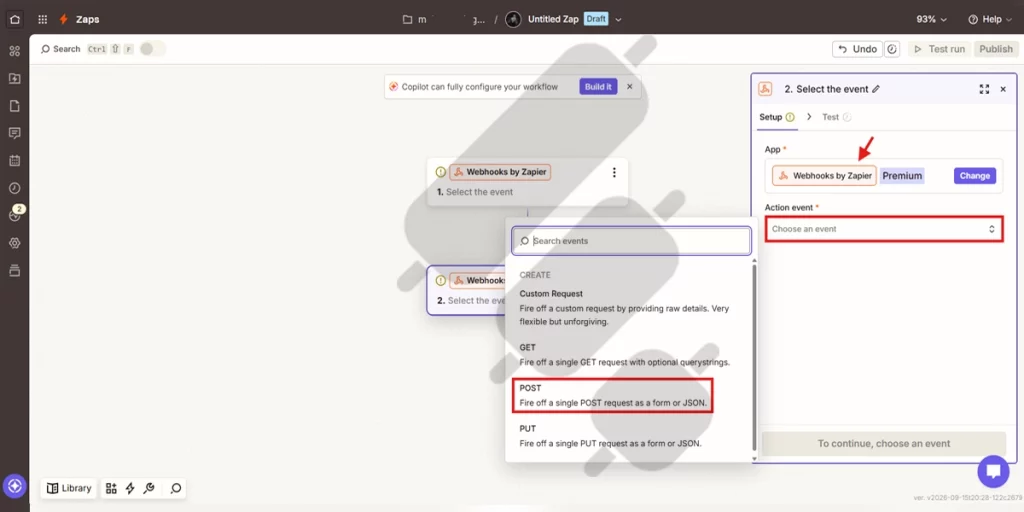Open the sidebar icon with badge 2
The height and width of the screenshot is (512, 1024).
point(14,214)
